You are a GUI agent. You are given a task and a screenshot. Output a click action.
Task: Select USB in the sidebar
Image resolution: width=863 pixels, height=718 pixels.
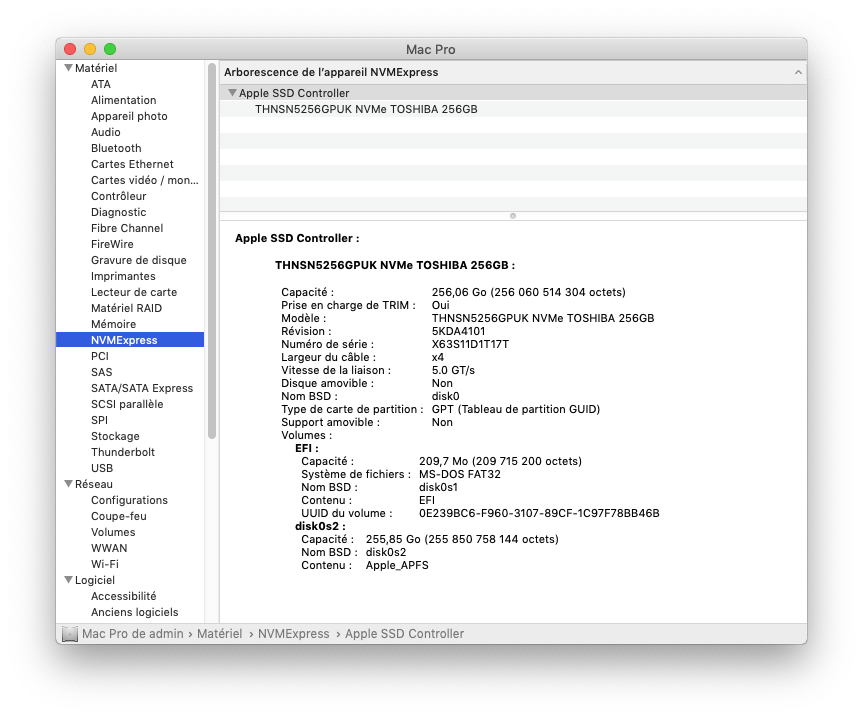tap(102, 468)
